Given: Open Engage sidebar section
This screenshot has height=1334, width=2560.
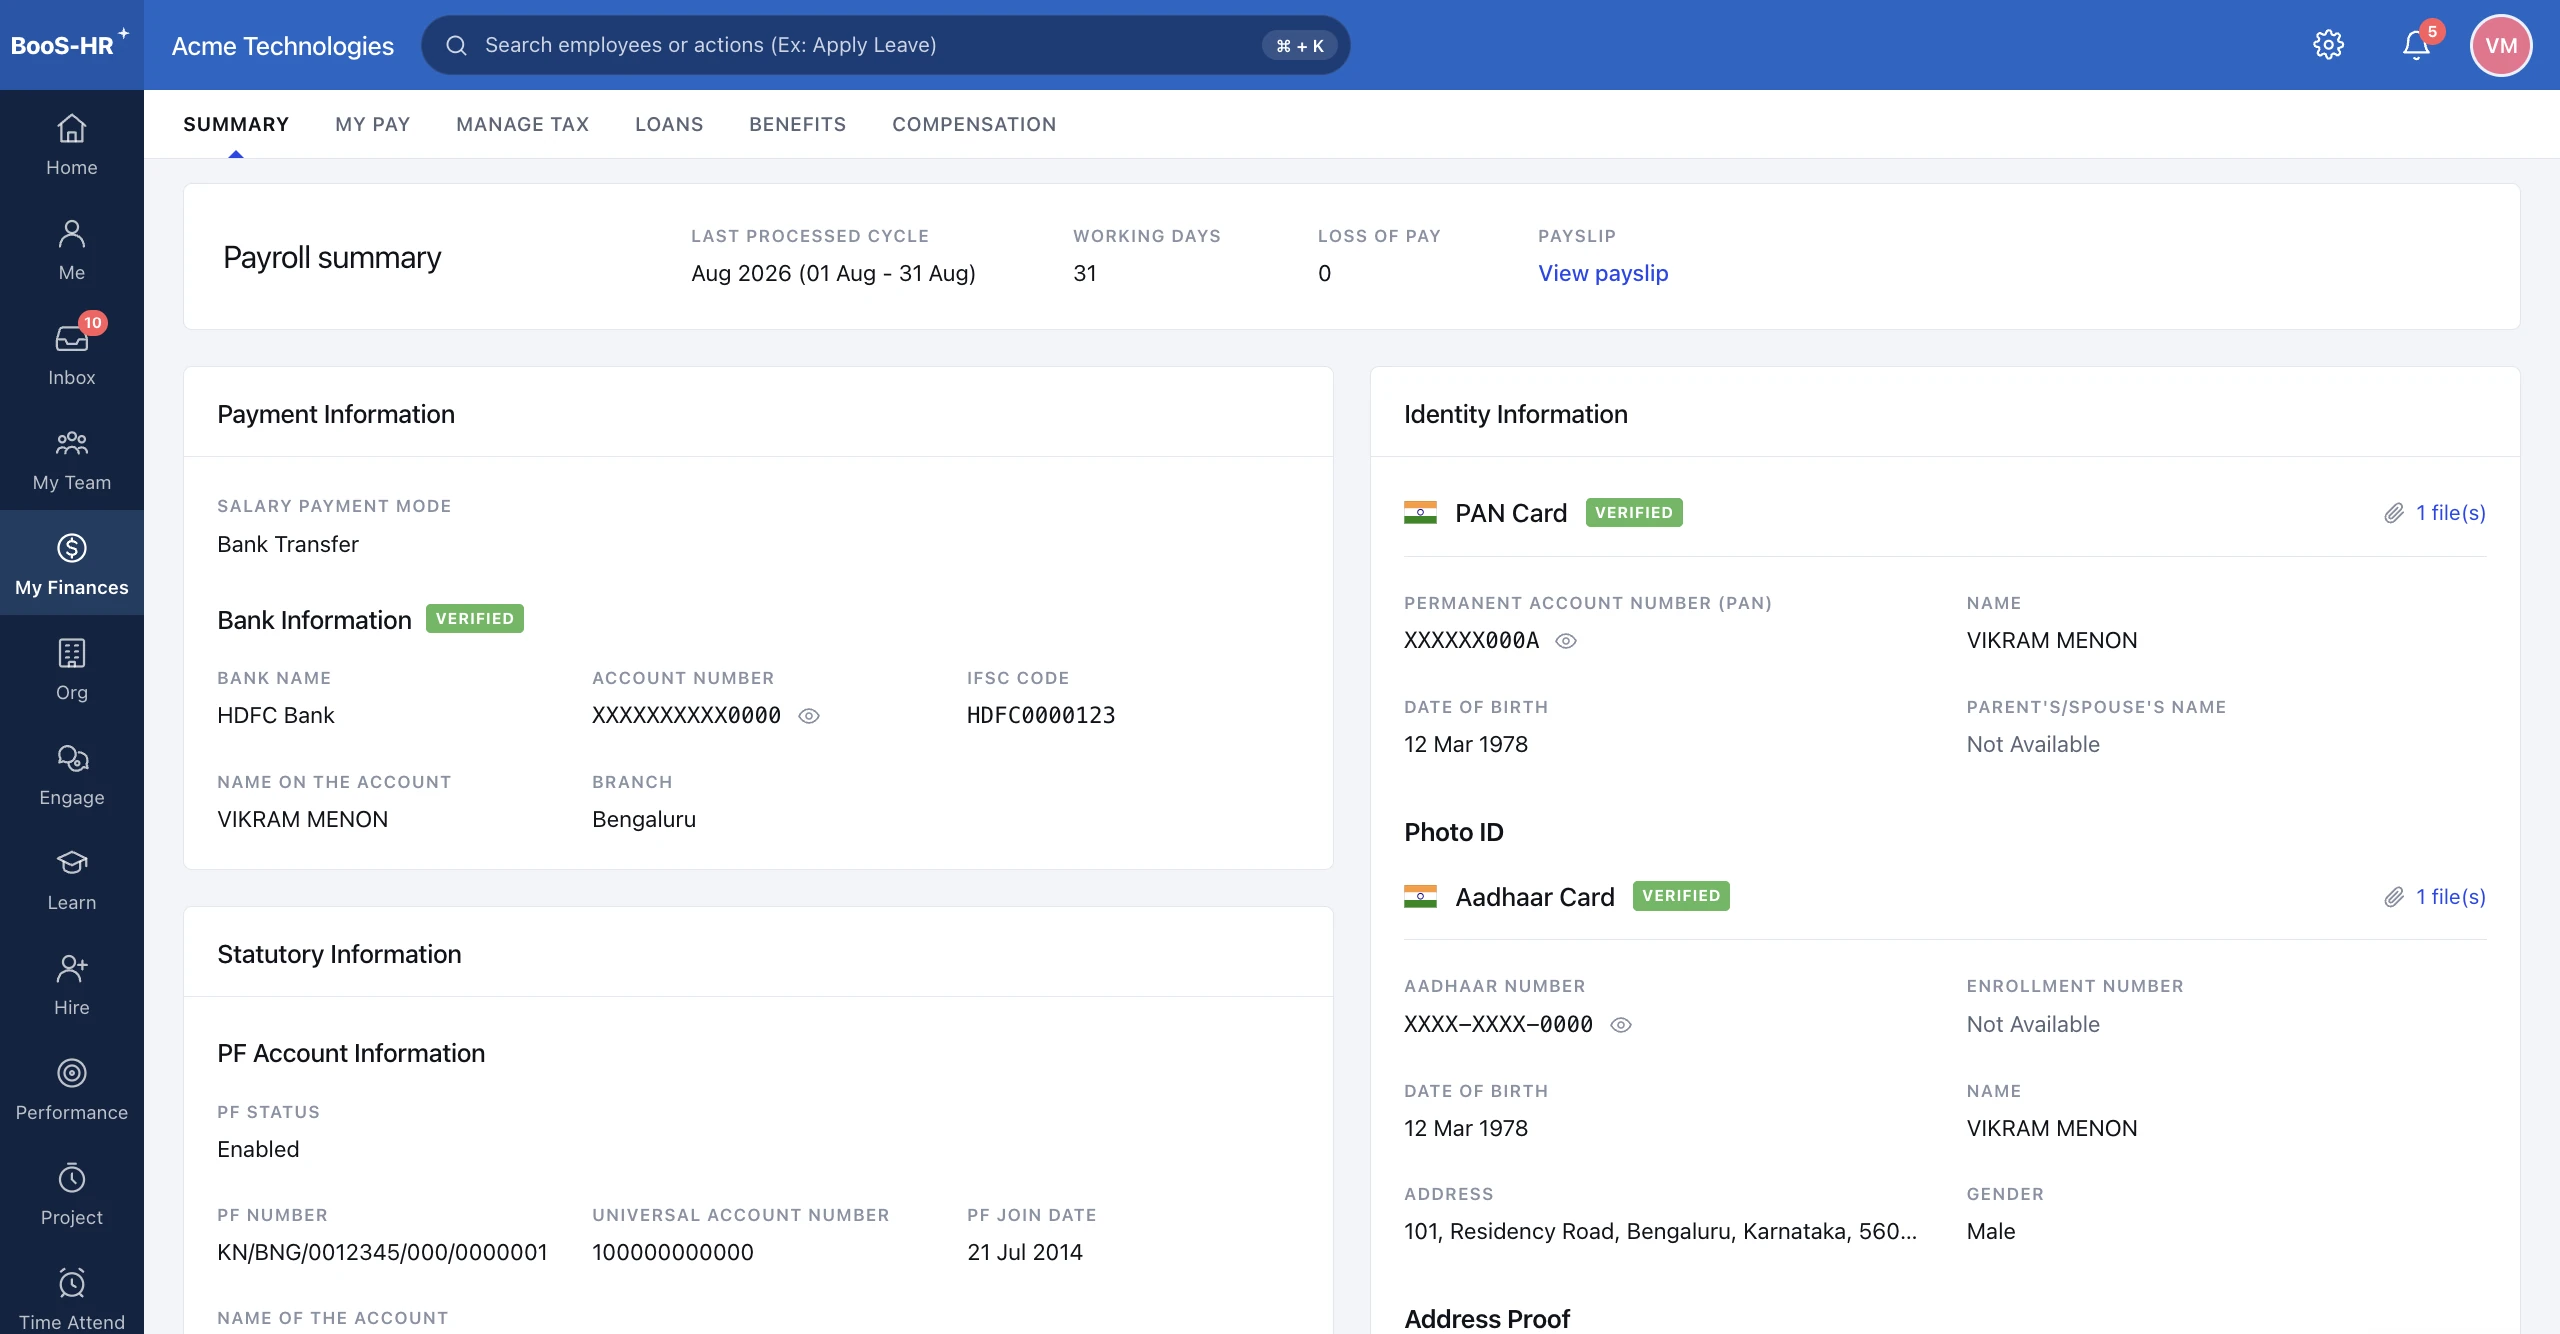Looking at the screenshot, I should coord(72,775).
